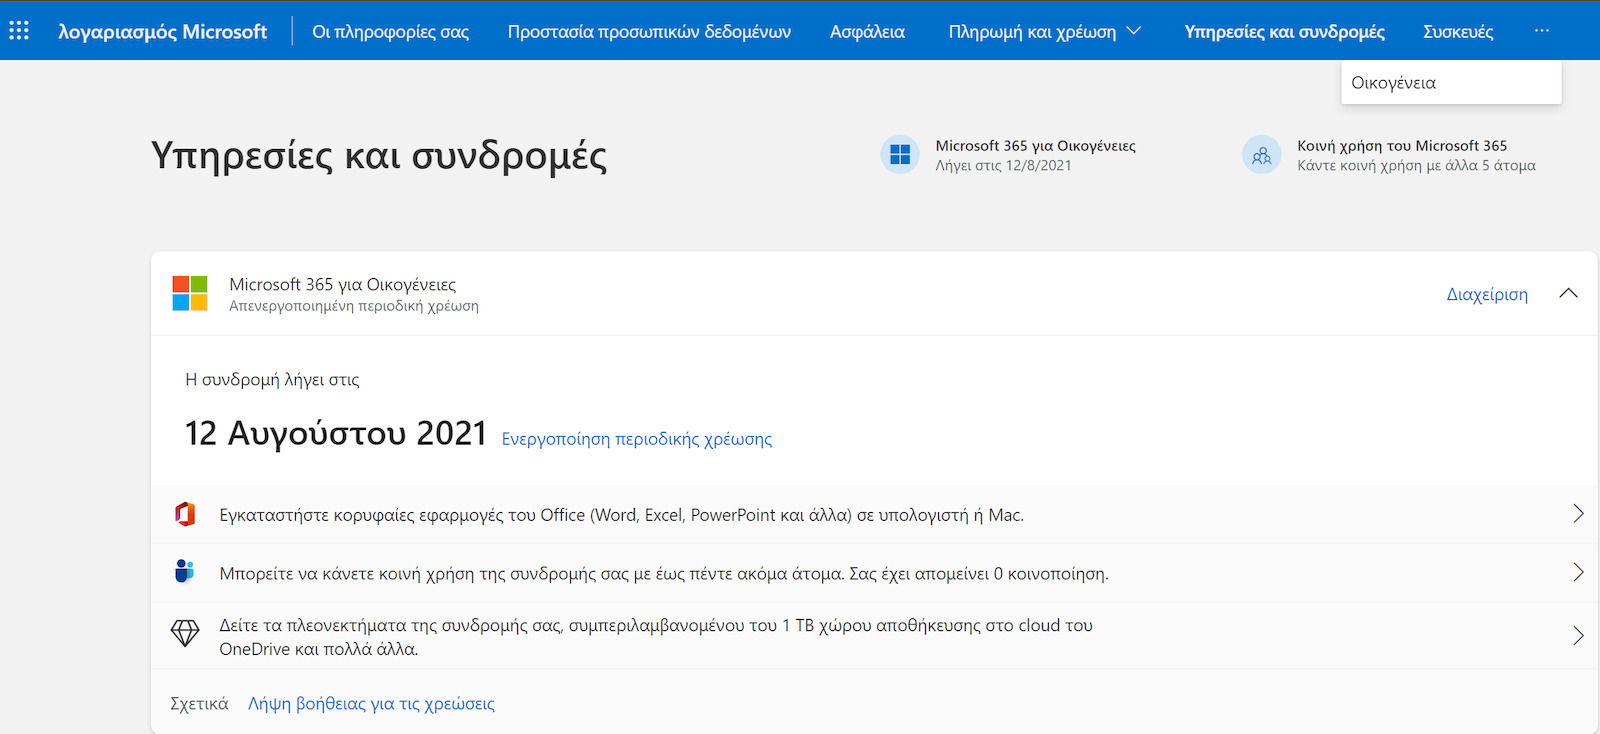Go to Λογαριασμός Microsoft home
Viewport: 1600px width, 734px height.
click(x=162, y=31)
